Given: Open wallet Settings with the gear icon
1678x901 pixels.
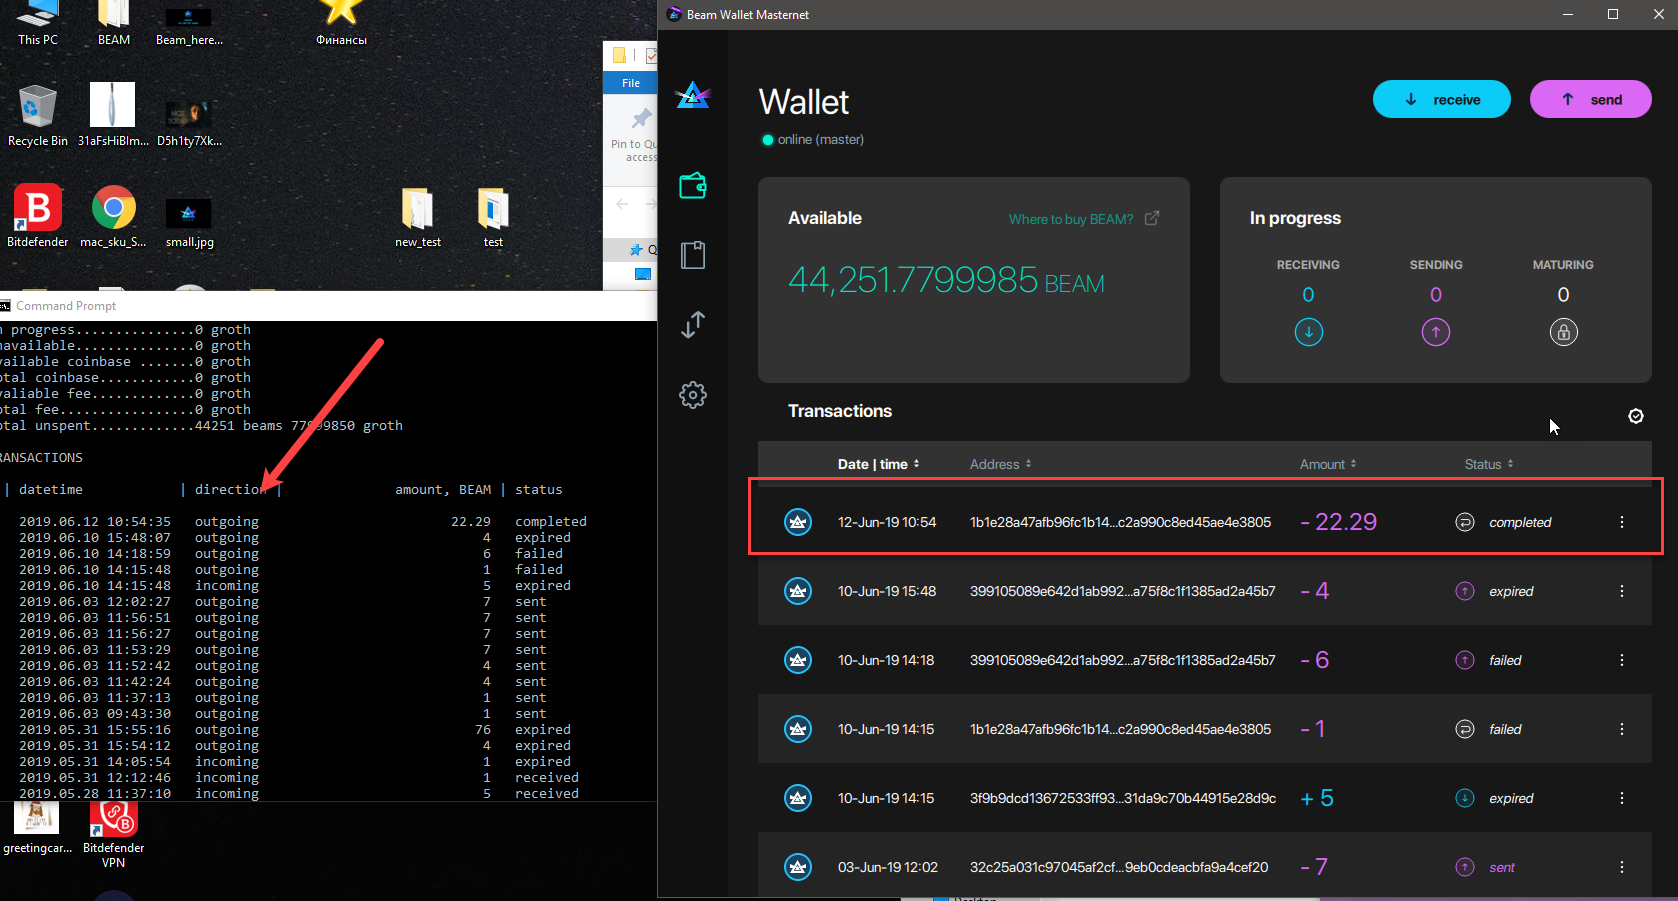Looking at the screenshot, I should click(692, 394).
